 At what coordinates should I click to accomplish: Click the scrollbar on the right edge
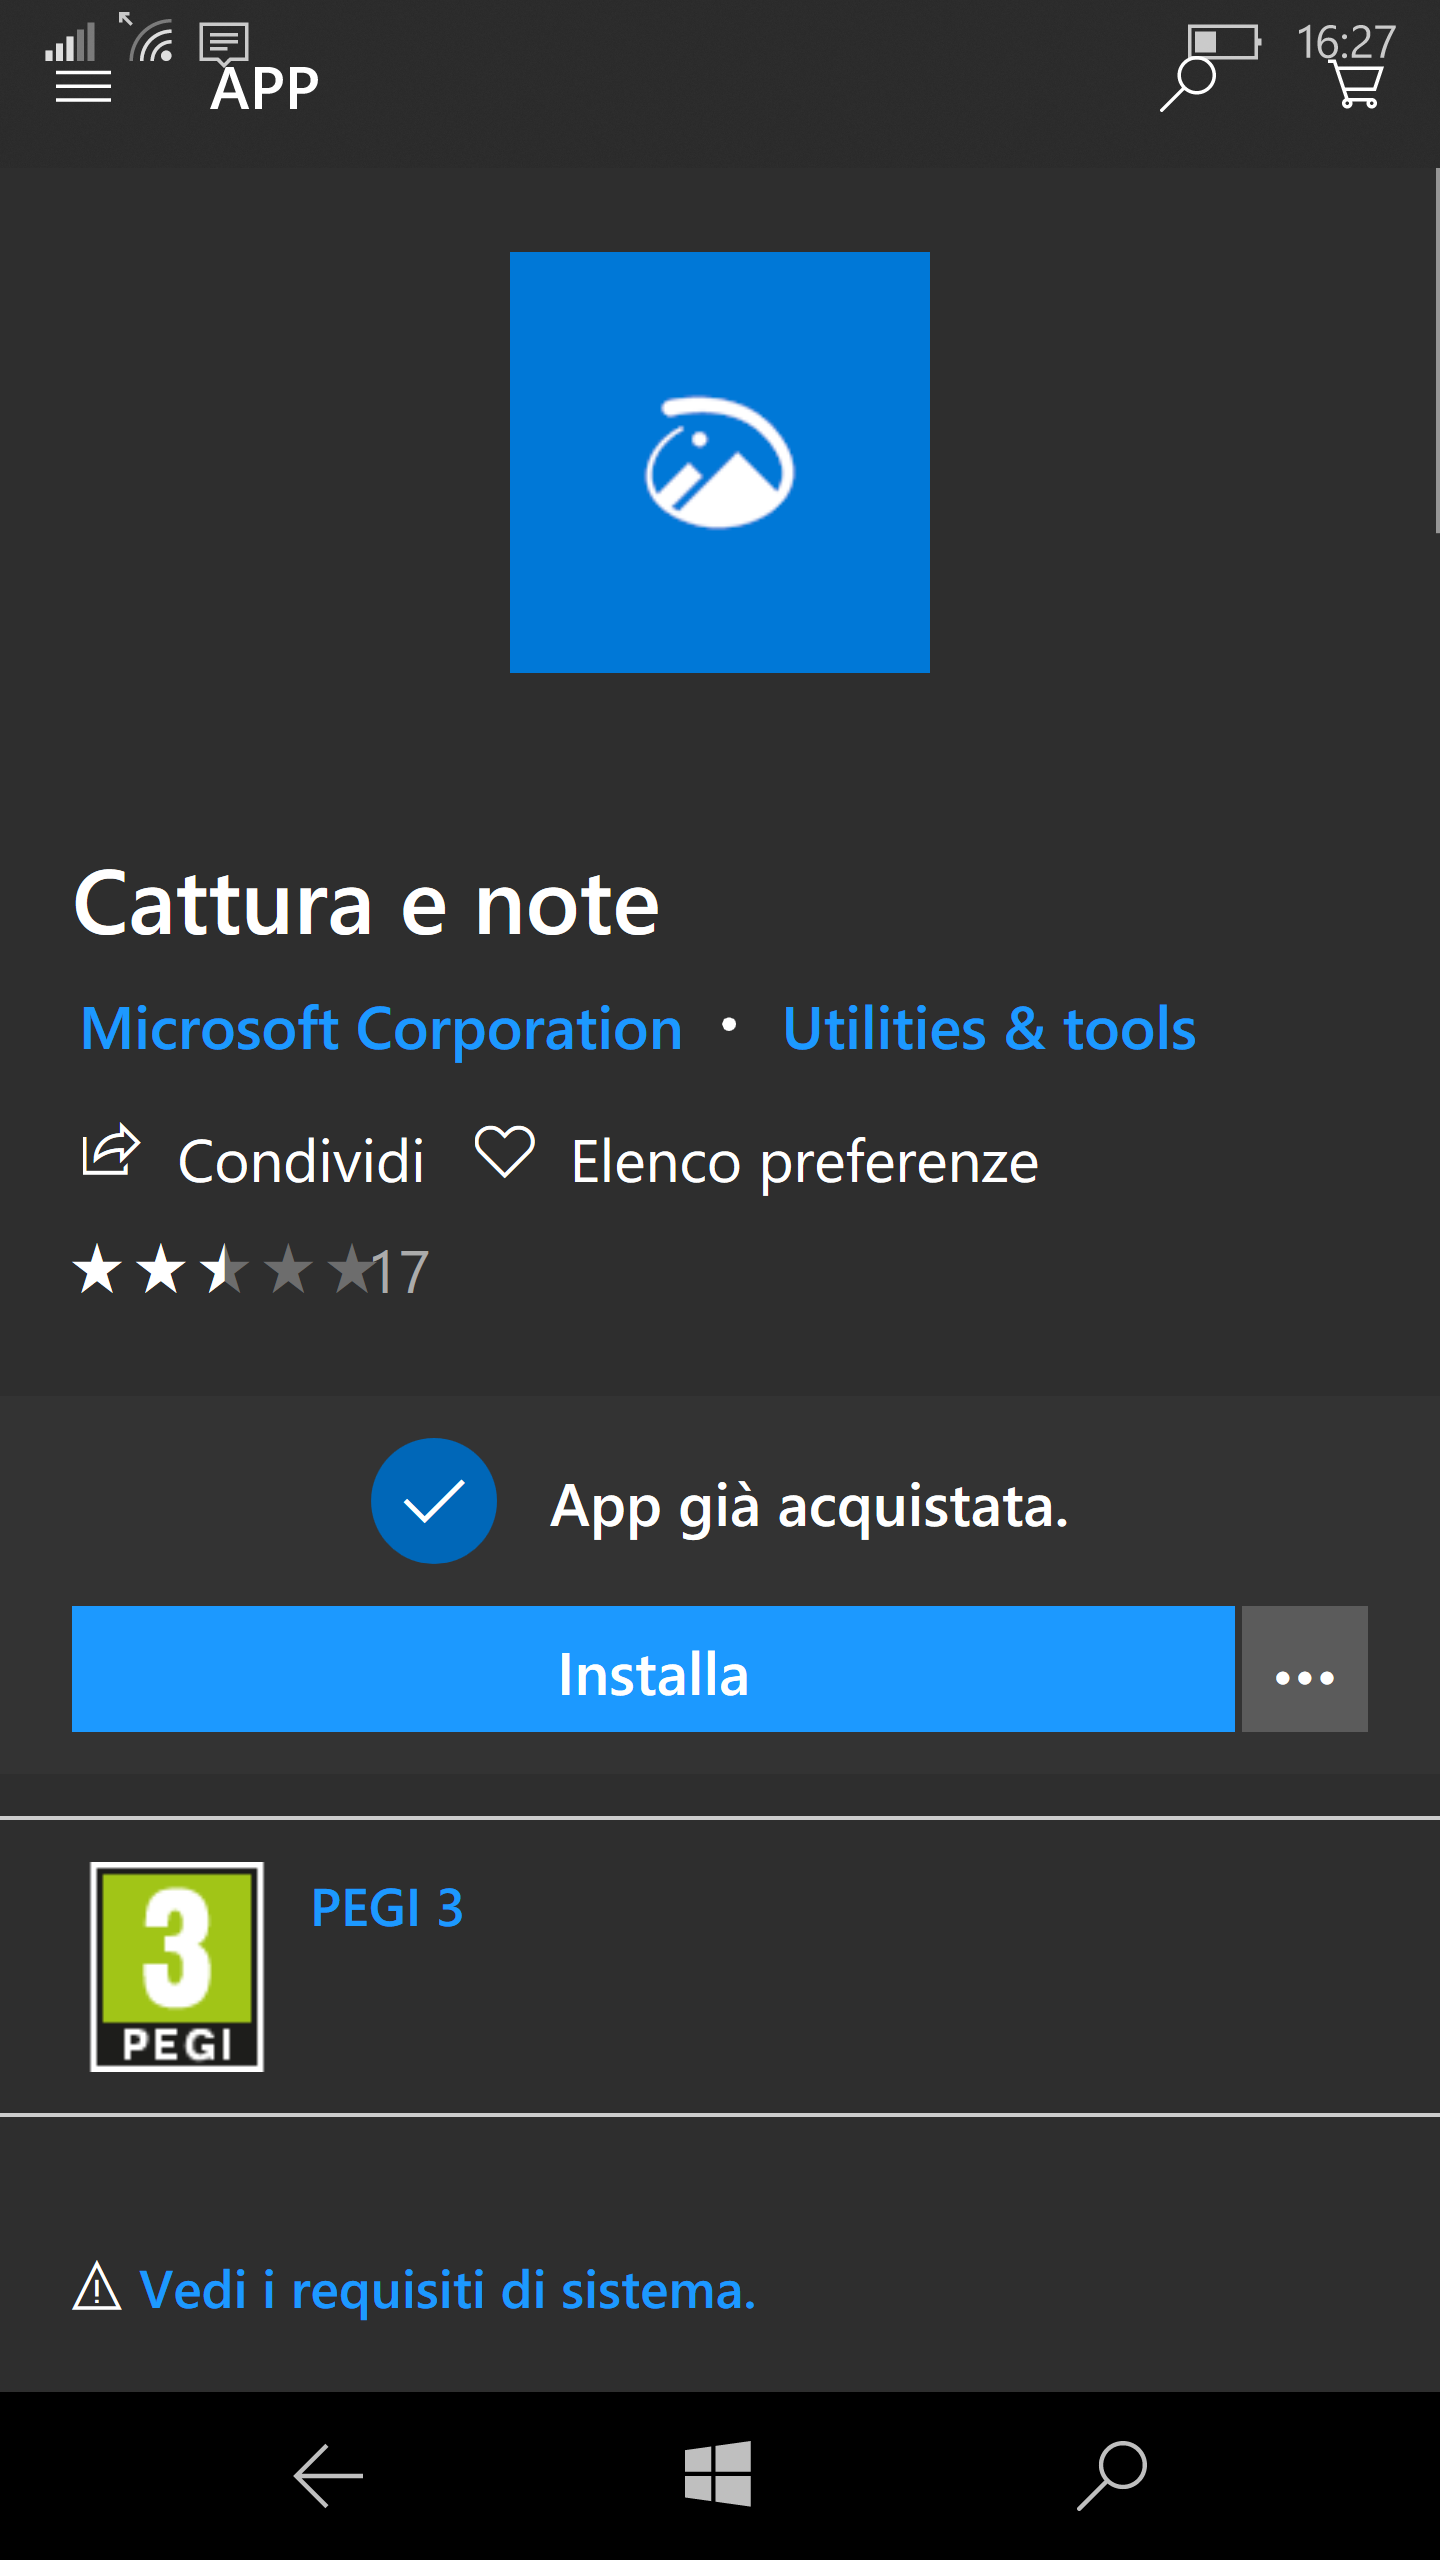coord(1436,350)
